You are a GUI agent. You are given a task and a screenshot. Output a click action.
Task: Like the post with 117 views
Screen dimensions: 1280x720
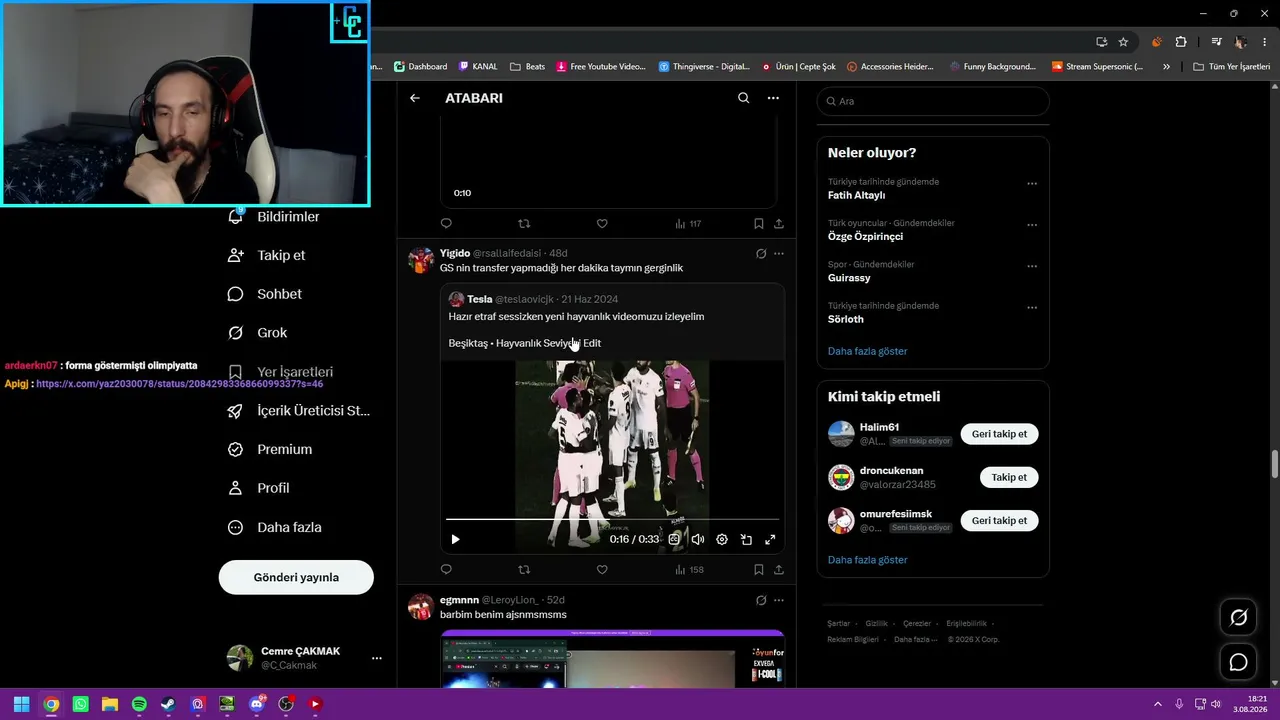click(602, 224)
